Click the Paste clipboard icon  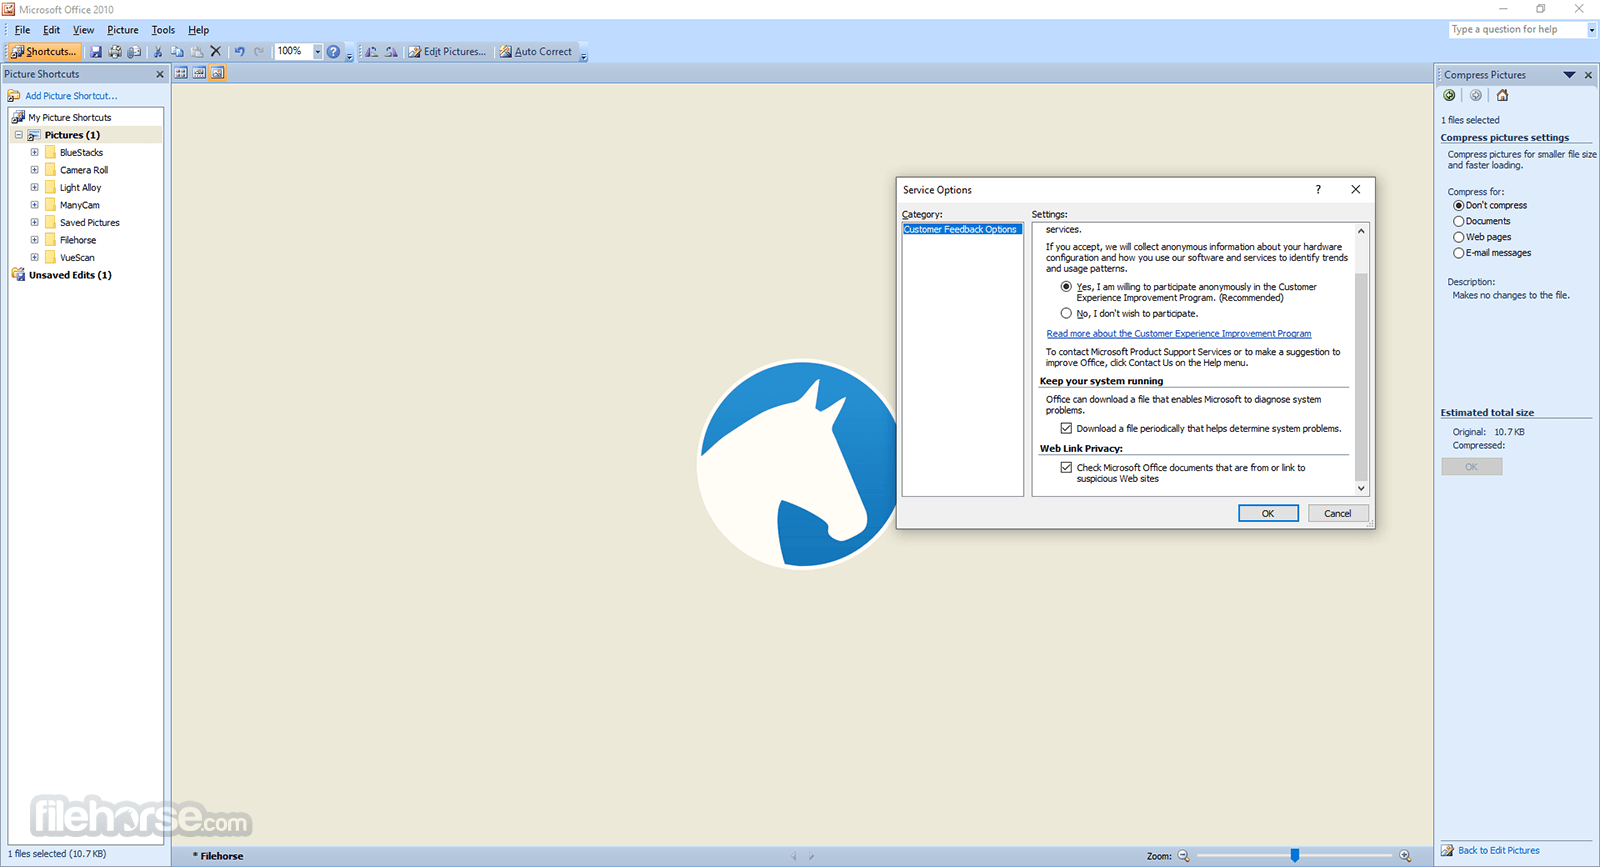click(196, 52)
